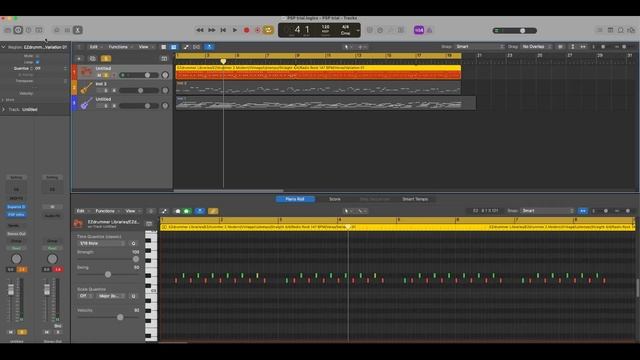Open the Piano Roll Functions menu
Screen dimensions: 640x360
107,211
